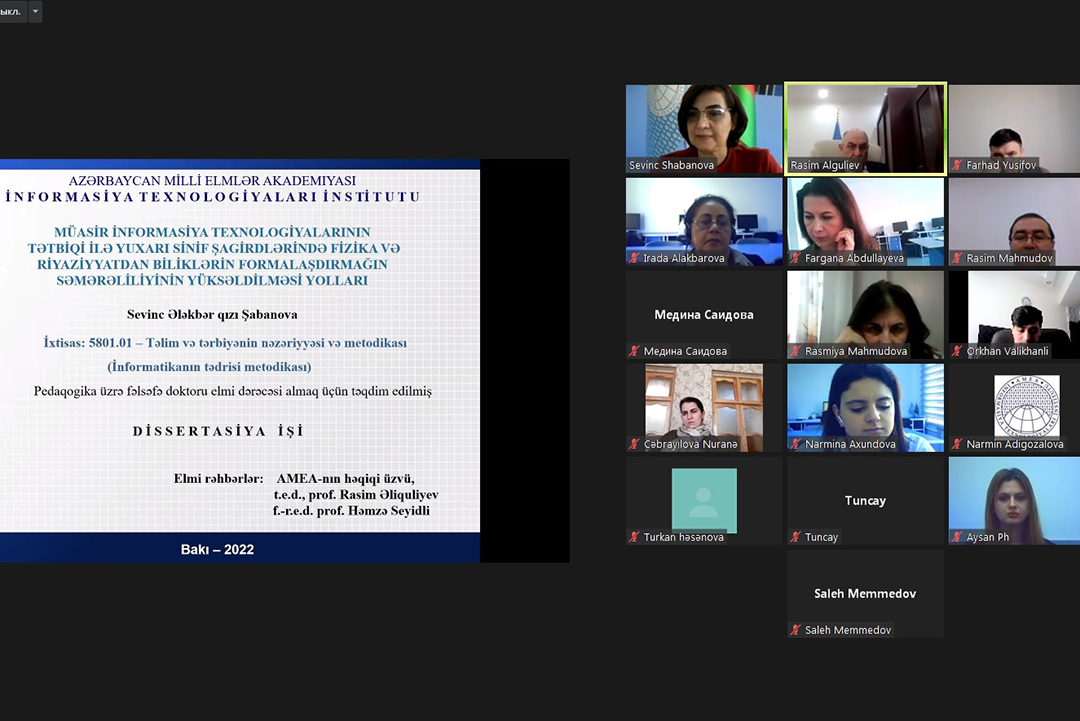Select Saleh Memmedov's participant tile

(865, 593)
